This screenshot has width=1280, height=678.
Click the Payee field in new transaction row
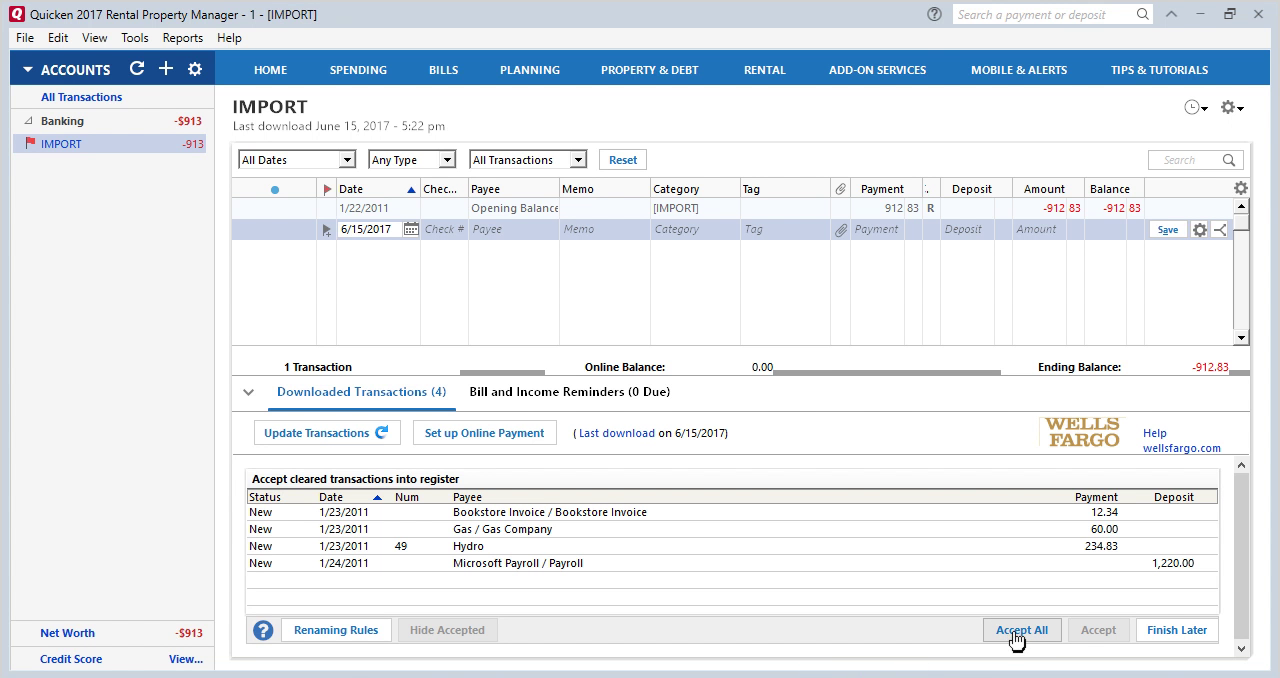[514, 229]
